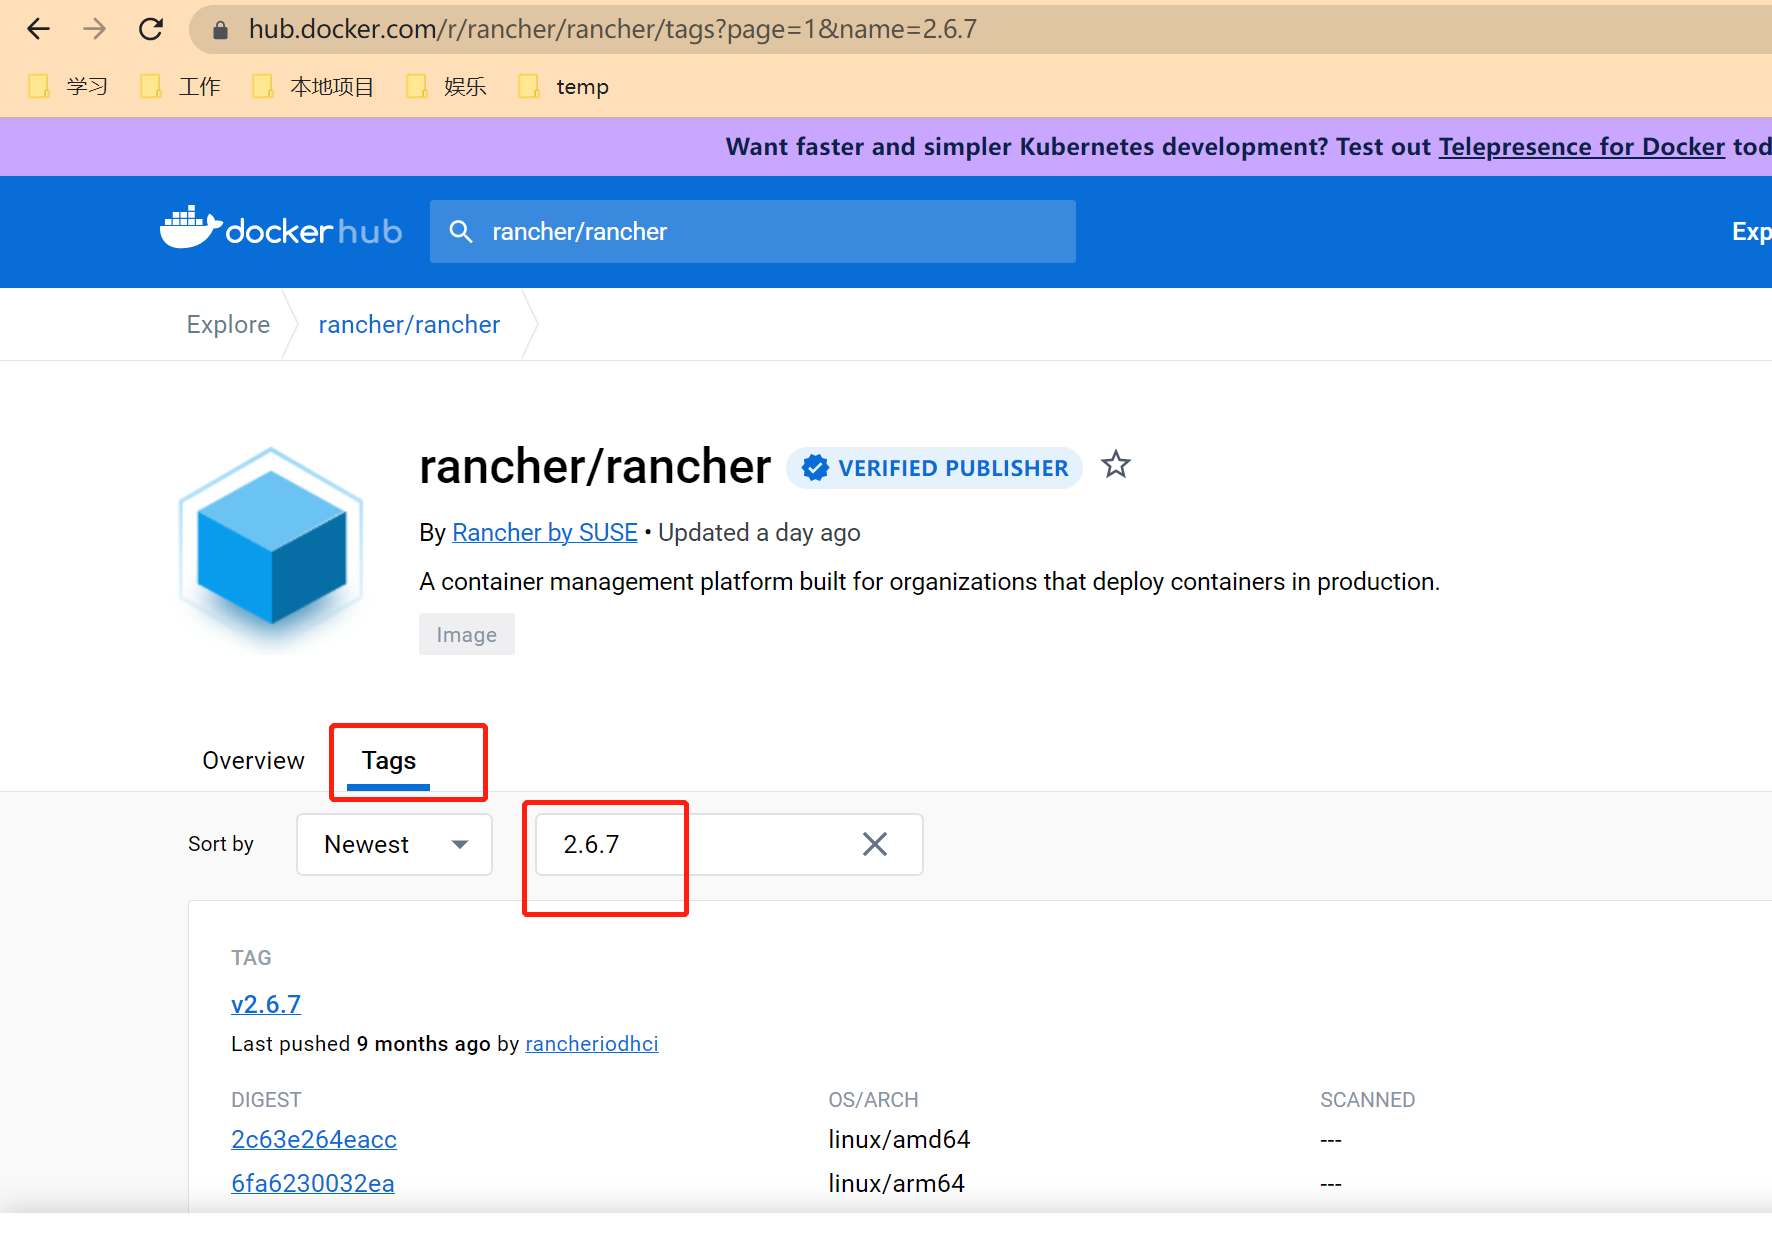Switch to the Overview tab
Viewport: 1772px width, 1233px height.
(x=253, y=761)
